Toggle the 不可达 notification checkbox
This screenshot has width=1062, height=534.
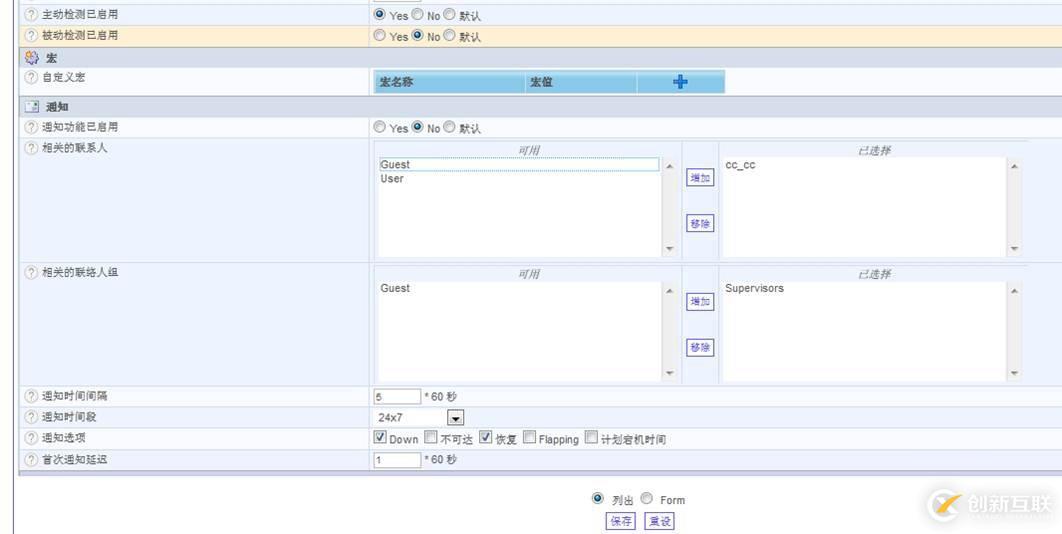pyautogui.click(x=431, y=437)
